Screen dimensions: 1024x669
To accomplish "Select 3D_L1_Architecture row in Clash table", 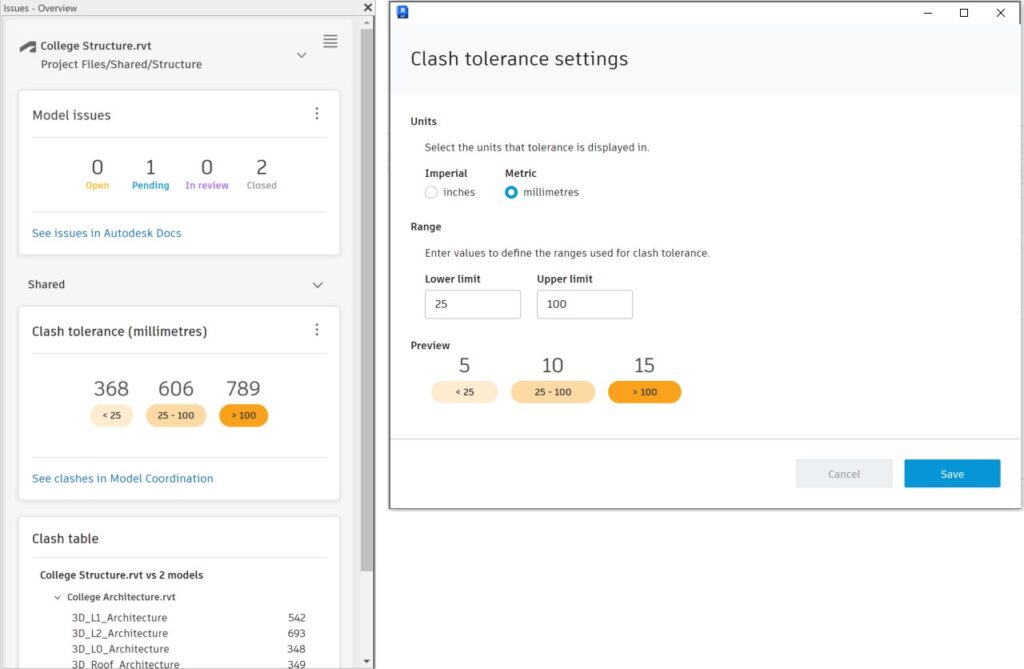I will click(188, 617).
